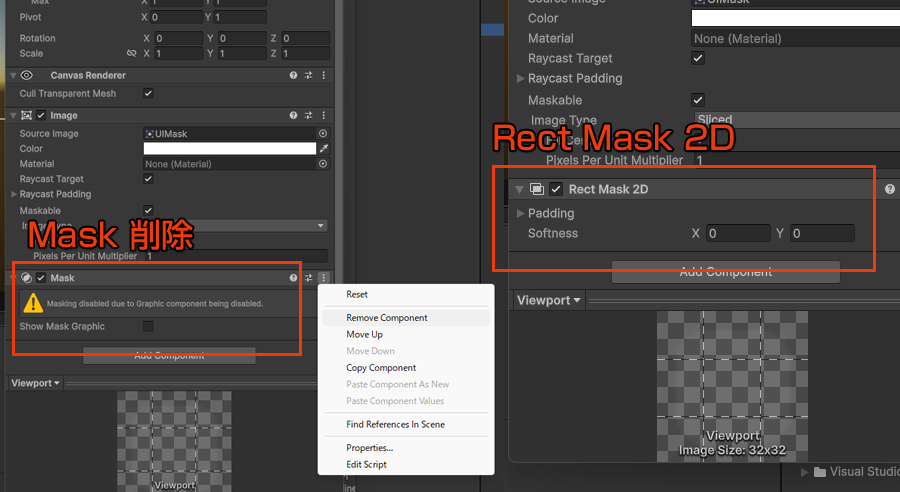Open the left Viewport dropdown
This screenshot has width=900, height=492.
point(35,383)
